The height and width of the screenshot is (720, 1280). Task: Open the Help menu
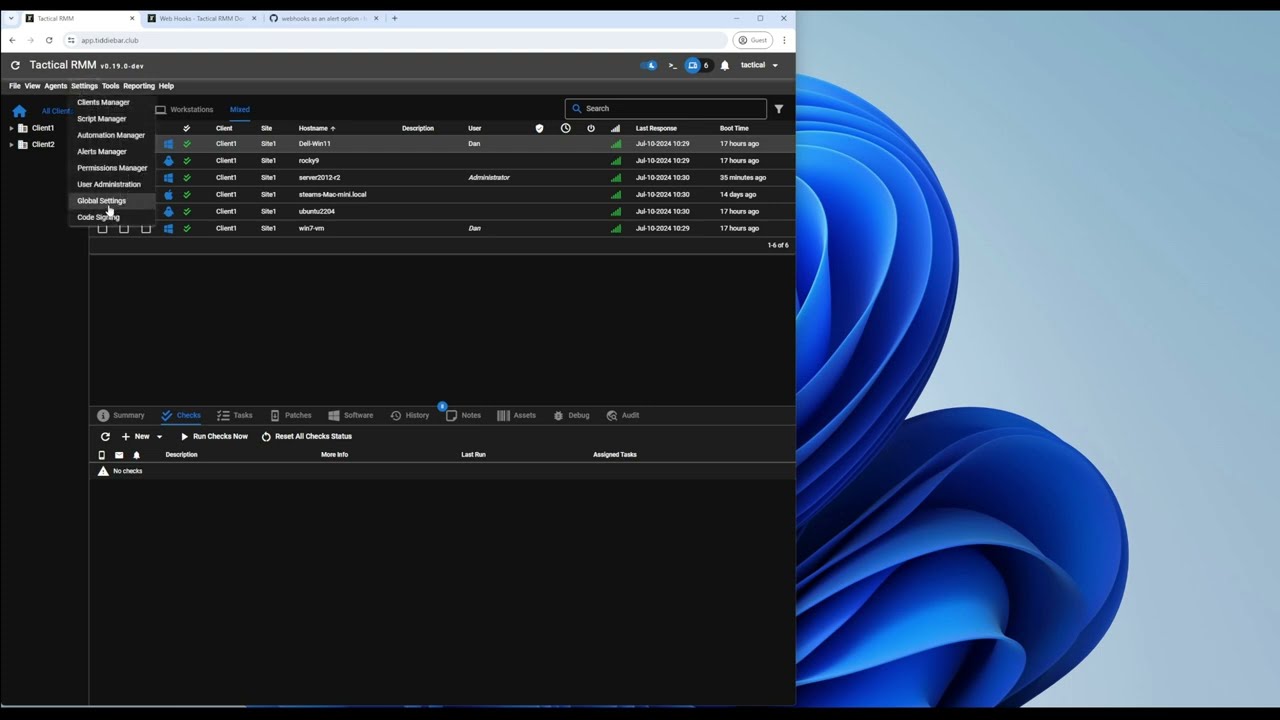tap(166, 86)
